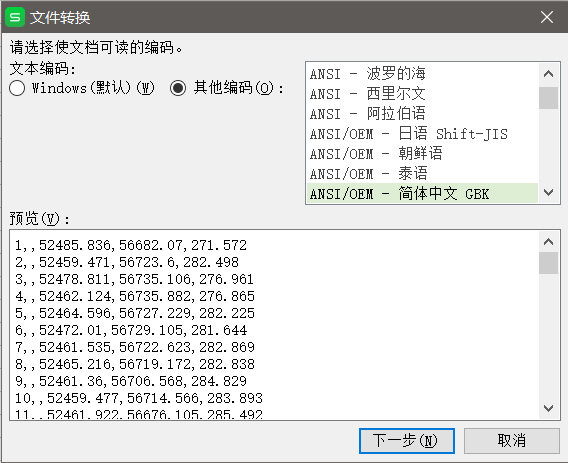Click the encoding list scrollbar thumb
The height and width of the screenshot is (463, 568).
[548, 98]
